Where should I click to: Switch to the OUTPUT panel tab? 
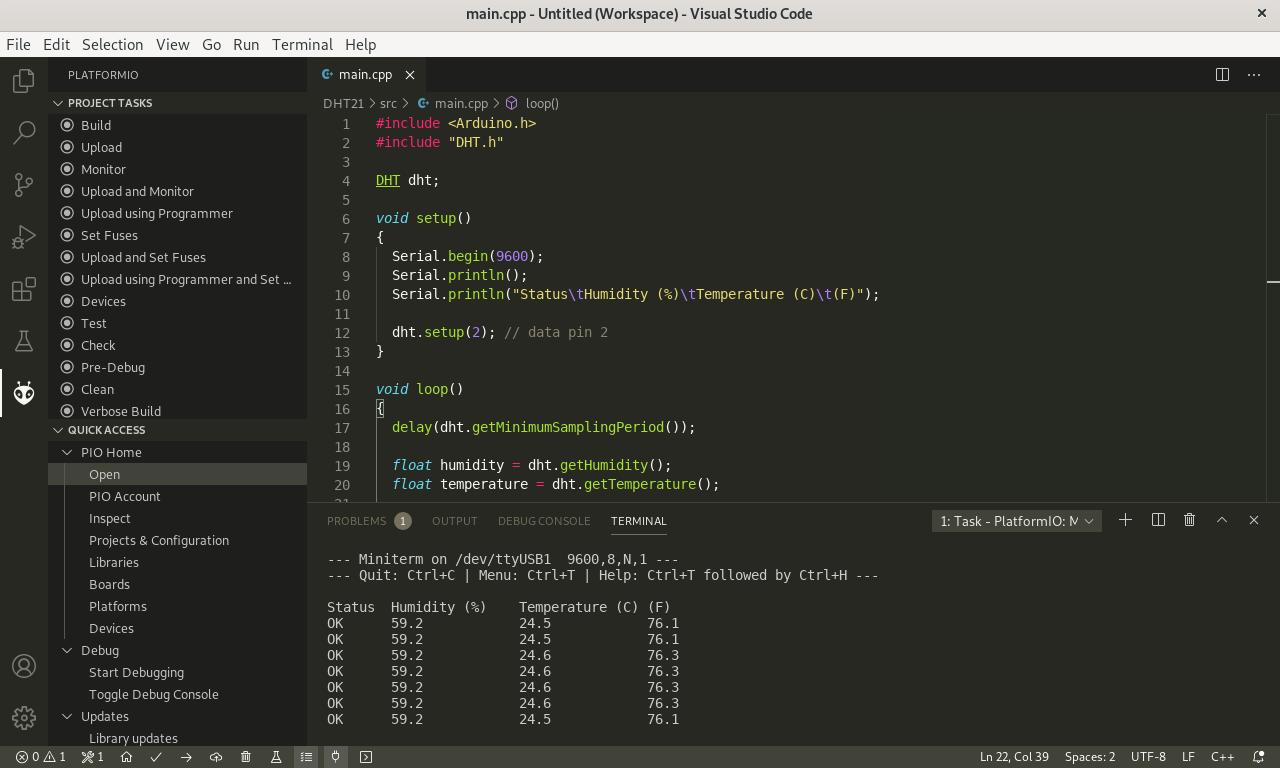454,521
